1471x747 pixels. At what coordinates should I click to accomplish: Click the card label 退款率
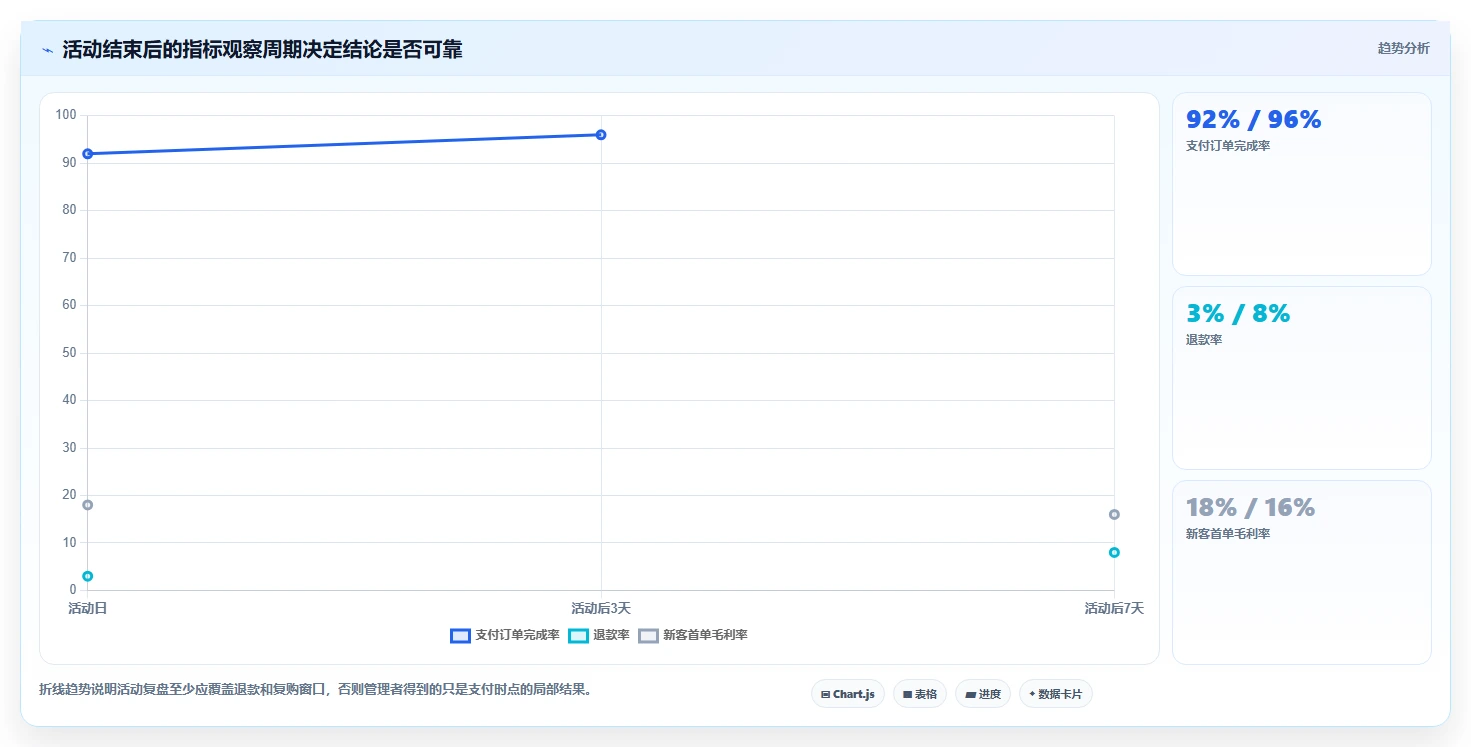pyautogui.click(x=1204, y=340)
